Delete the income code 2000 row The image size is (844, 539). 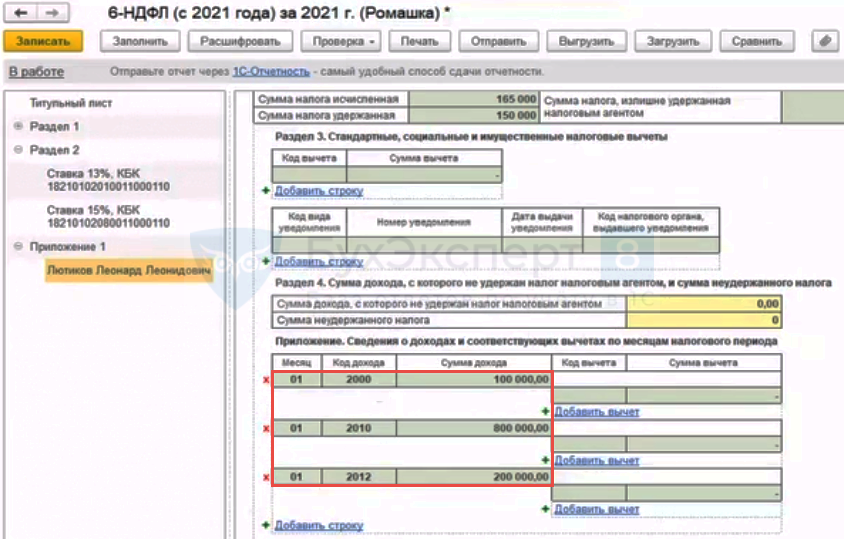(265, 381)
